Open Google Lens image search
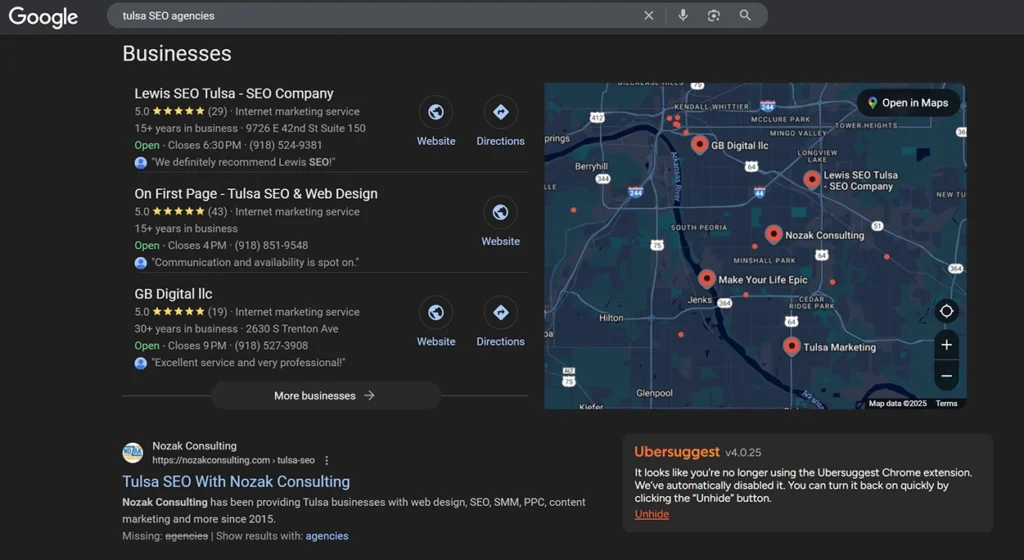 point(714,15)
